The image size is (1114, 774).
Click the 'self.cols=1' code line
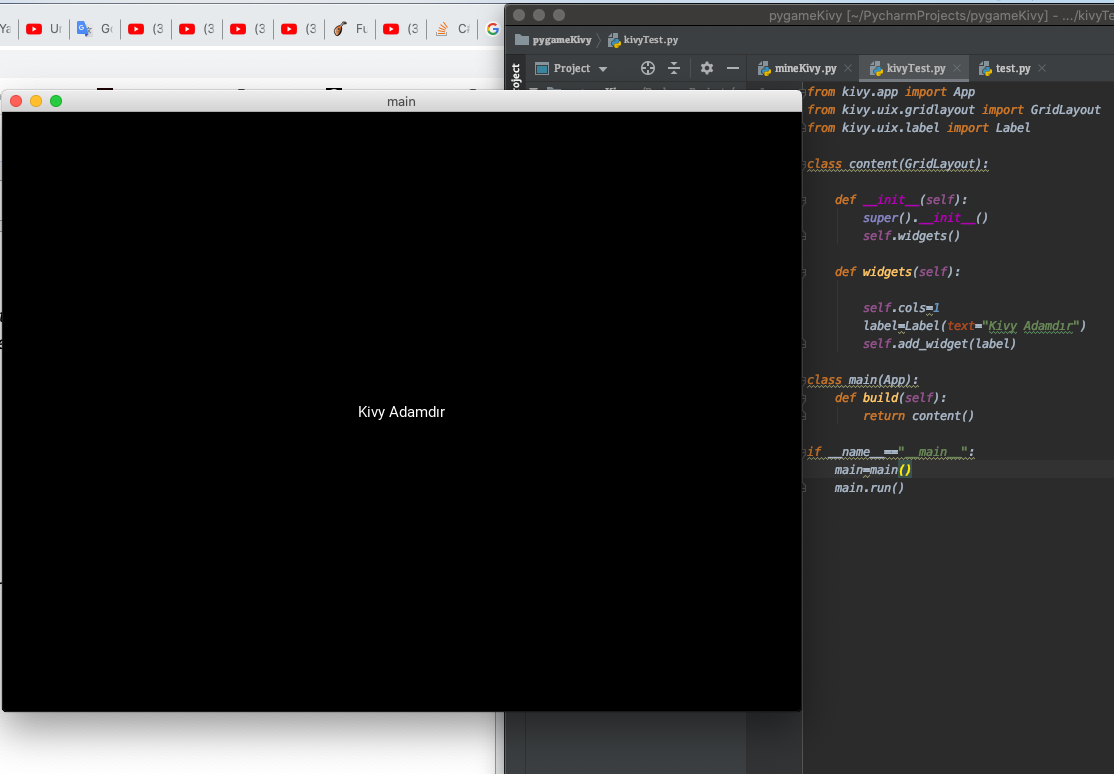[x=901, y=308]
